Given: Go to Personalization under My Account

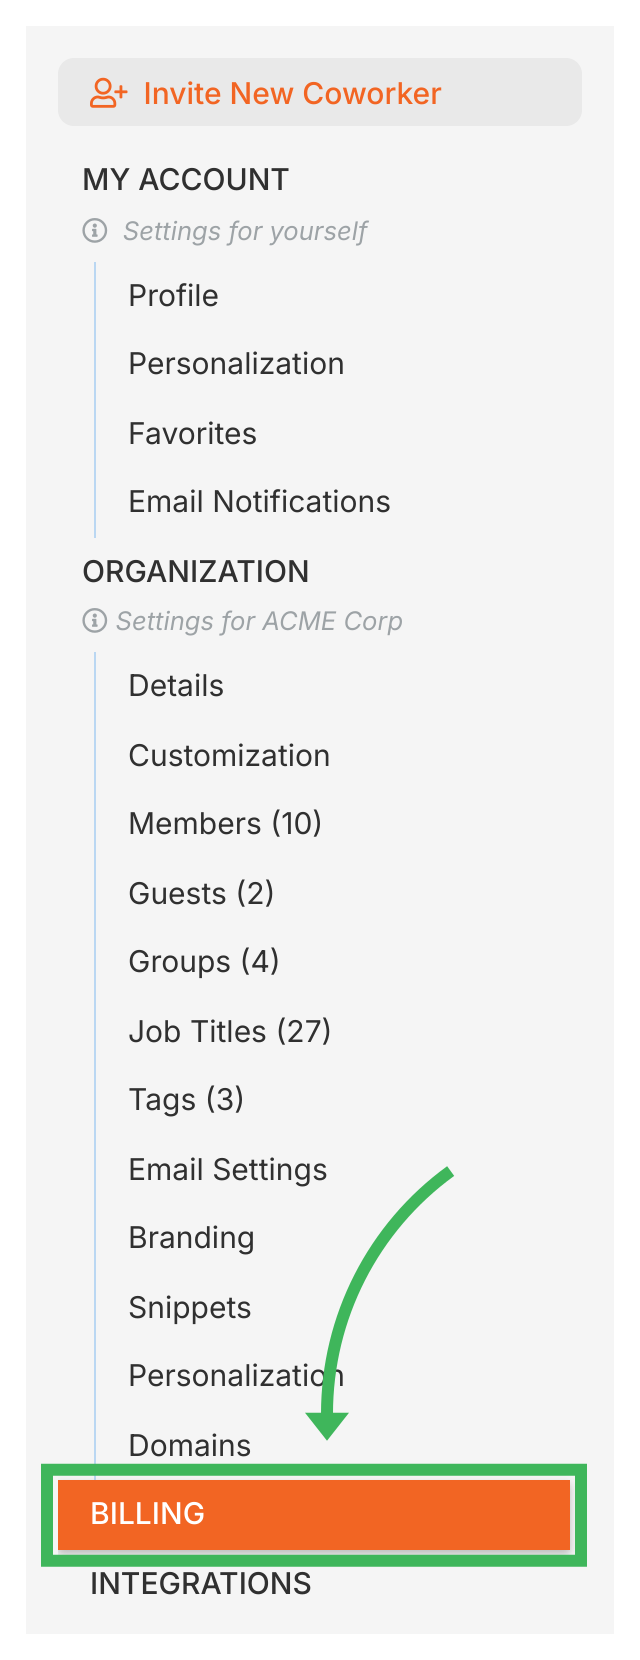Looking at the screenshot, I should (236, 364).
